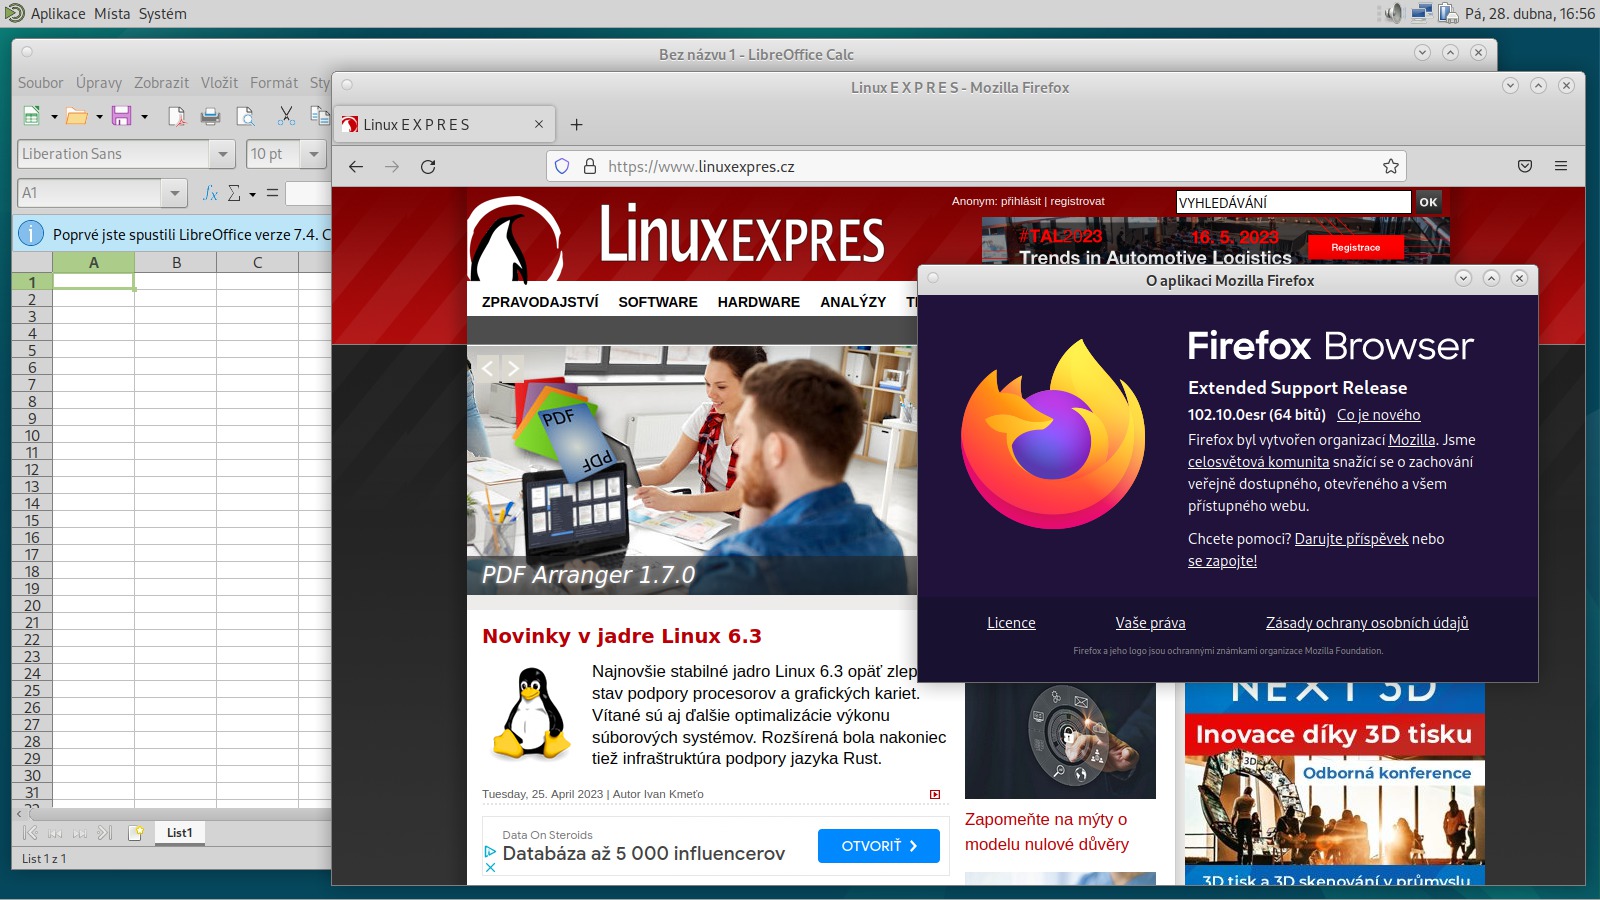This screenshot has height=900, width=1600.
Task: Open Zásady ochrany osobních údajů link
Action: point(1367,623)
